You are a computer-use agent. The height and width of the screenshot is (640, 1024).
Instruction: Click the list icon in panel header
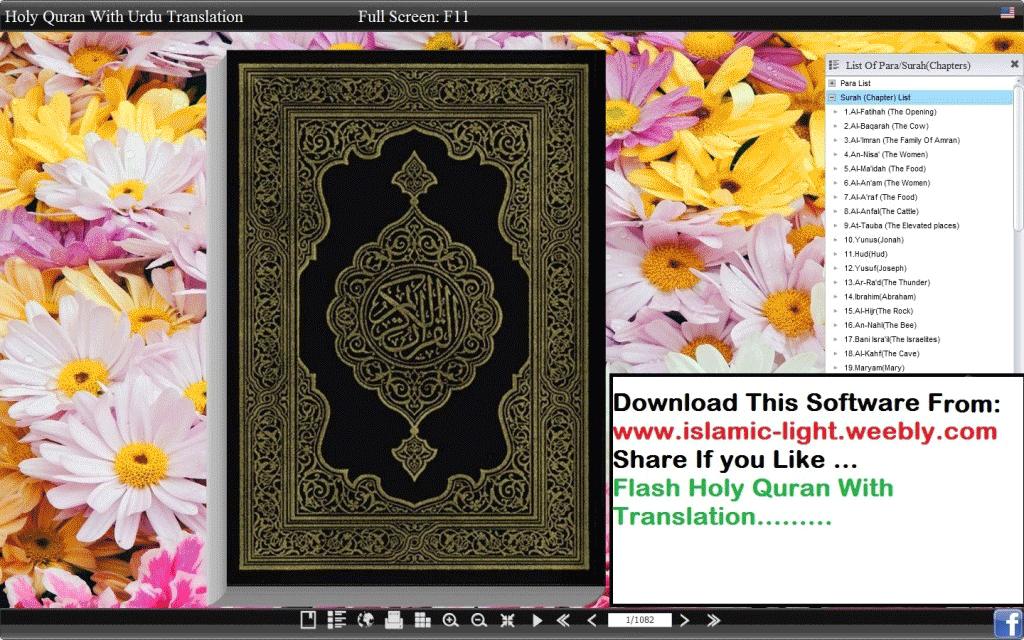click(834, 65)
